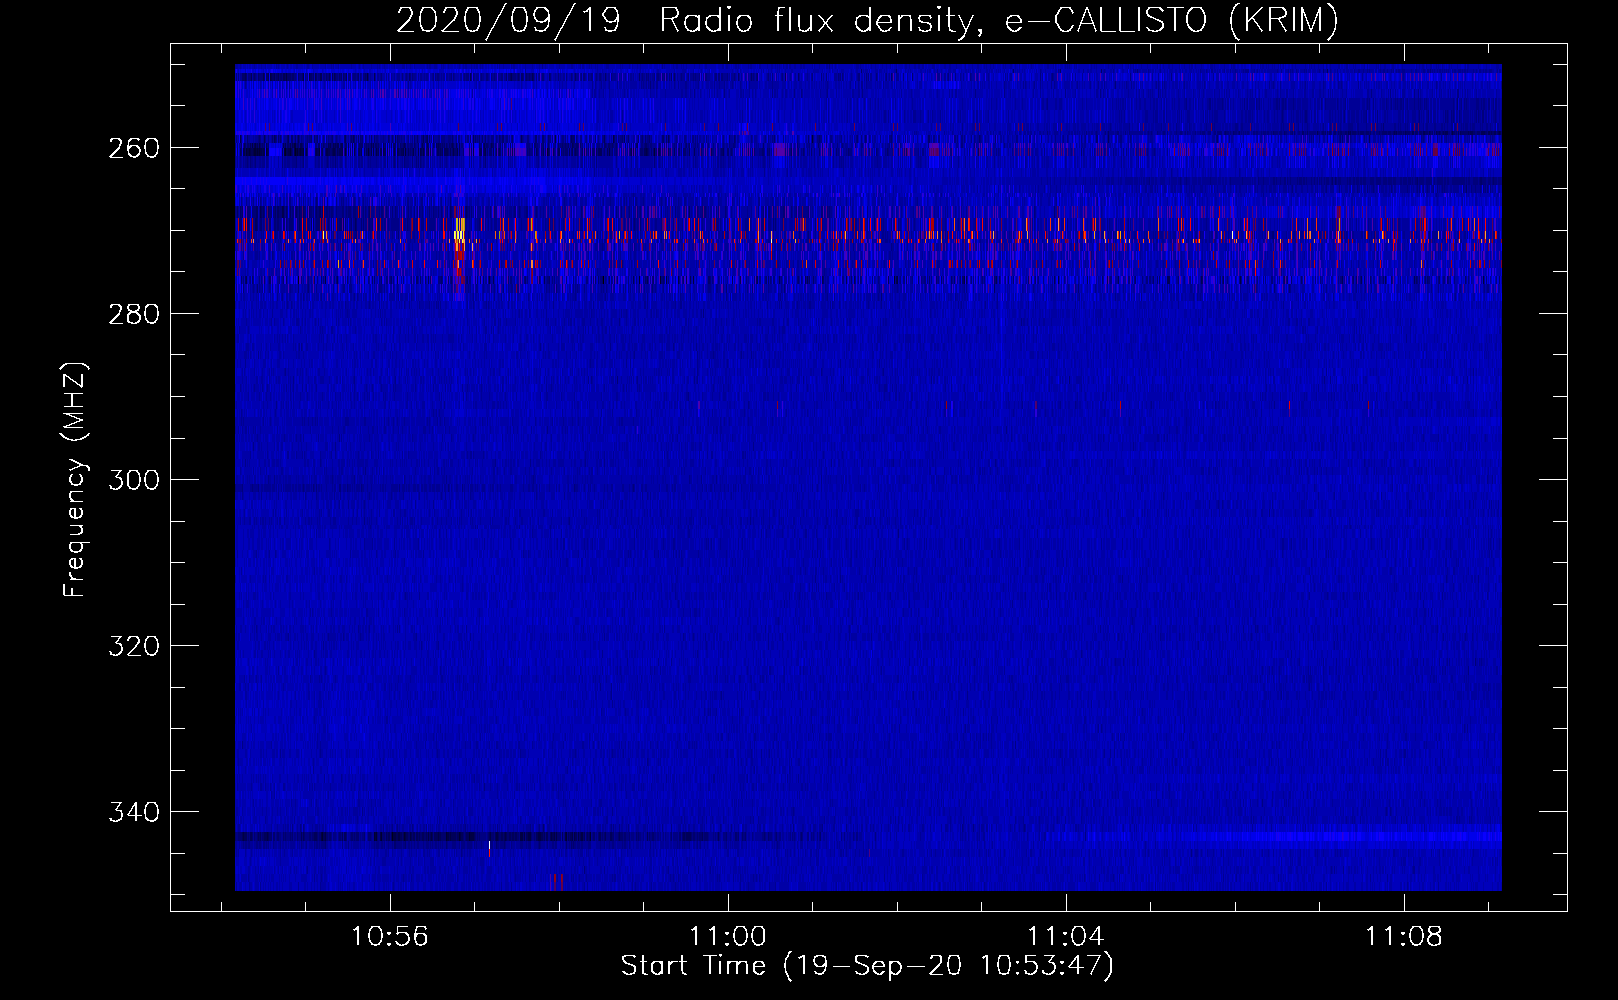Click the 'Start Time (19-Sep-20 10:53:47)' label
Image resolution: width=1618 pixels, height=1000 pixels.
click(867, 966)
